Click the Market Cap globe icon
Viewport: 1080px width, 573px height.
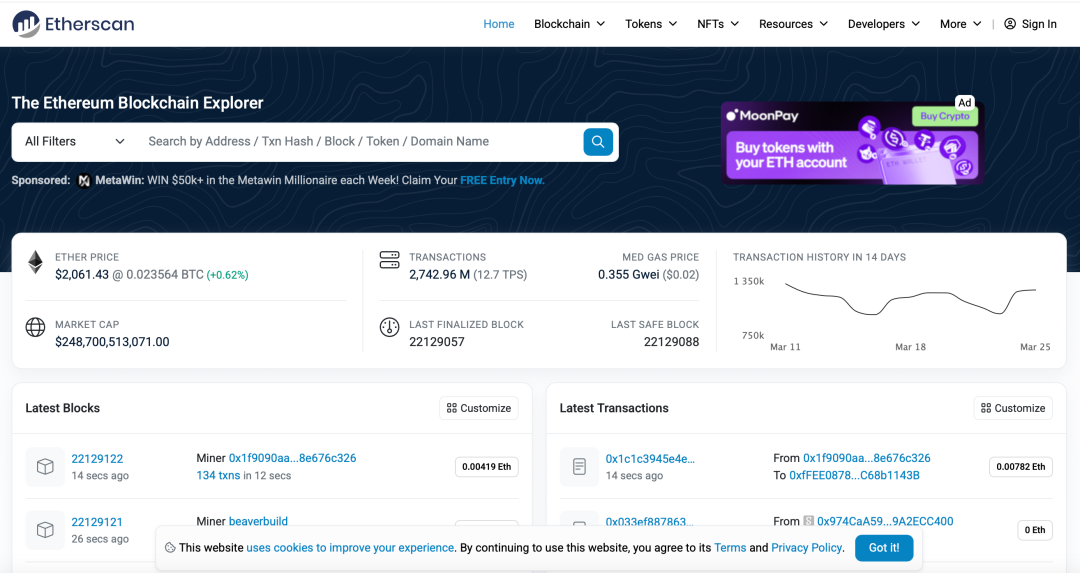[35, 328]
